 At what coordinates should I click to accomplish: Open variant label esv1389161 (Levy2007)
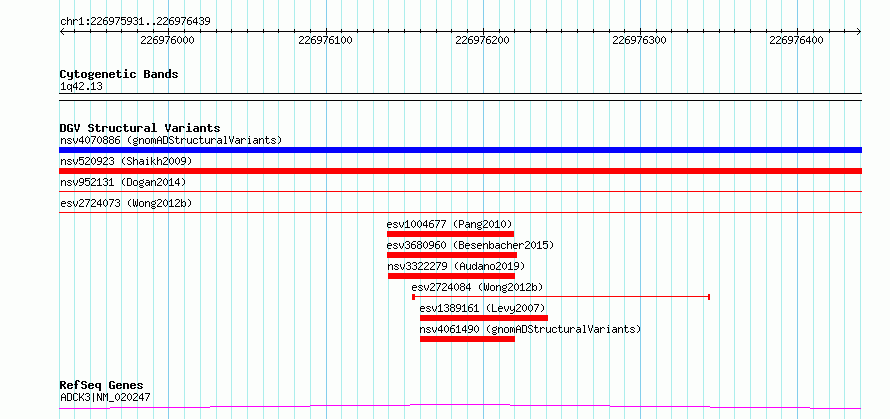coord(483,308)
